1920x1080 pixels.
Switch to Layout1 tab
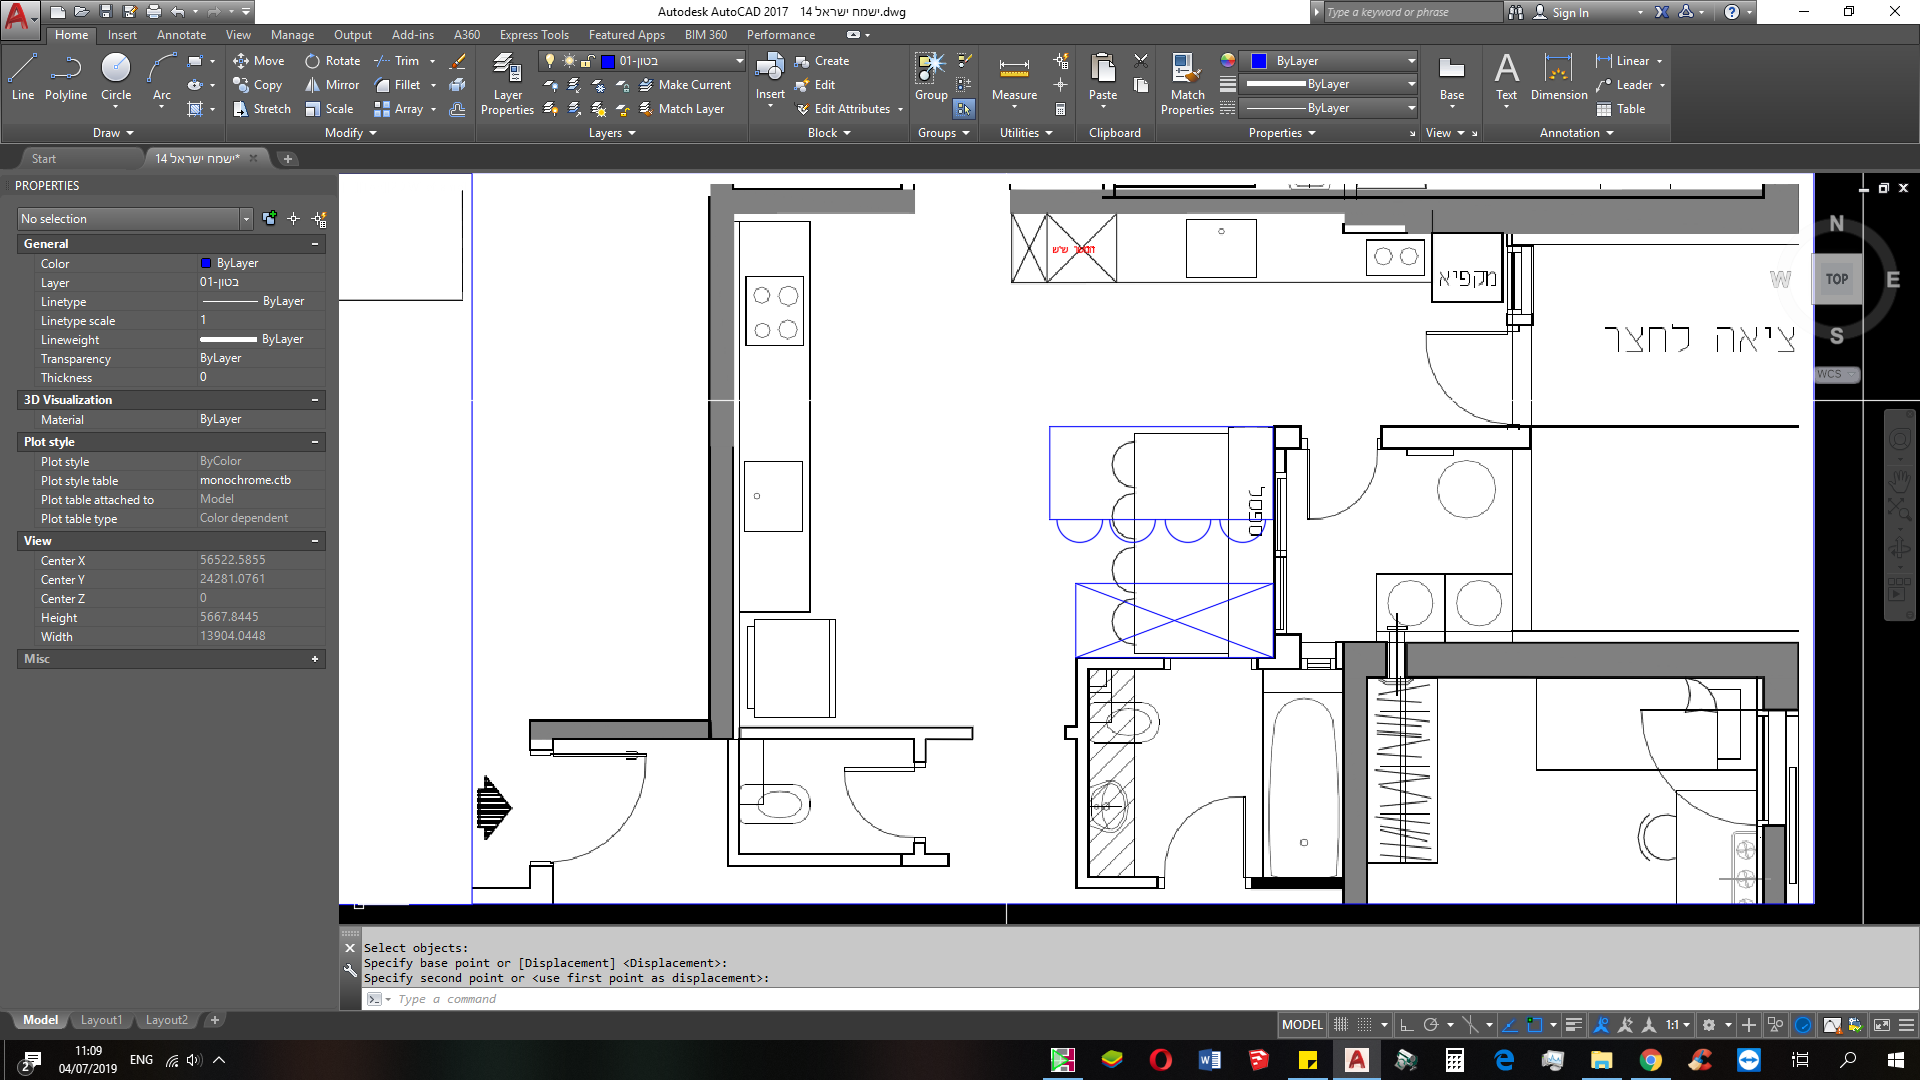101,1020
